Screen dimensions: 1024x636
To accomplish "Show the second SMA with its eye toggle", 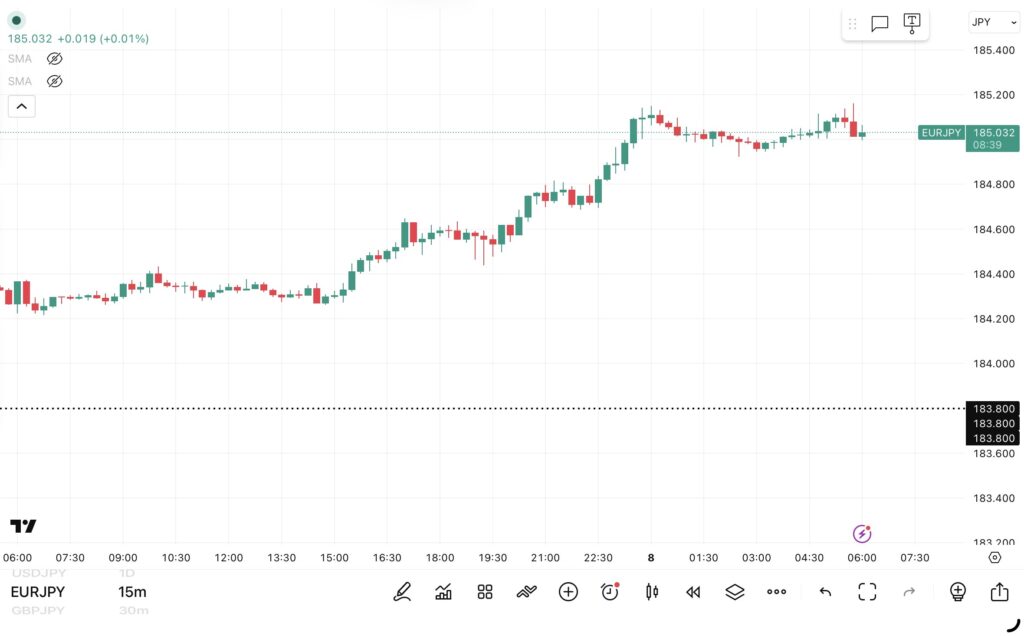I will point(54,81).
